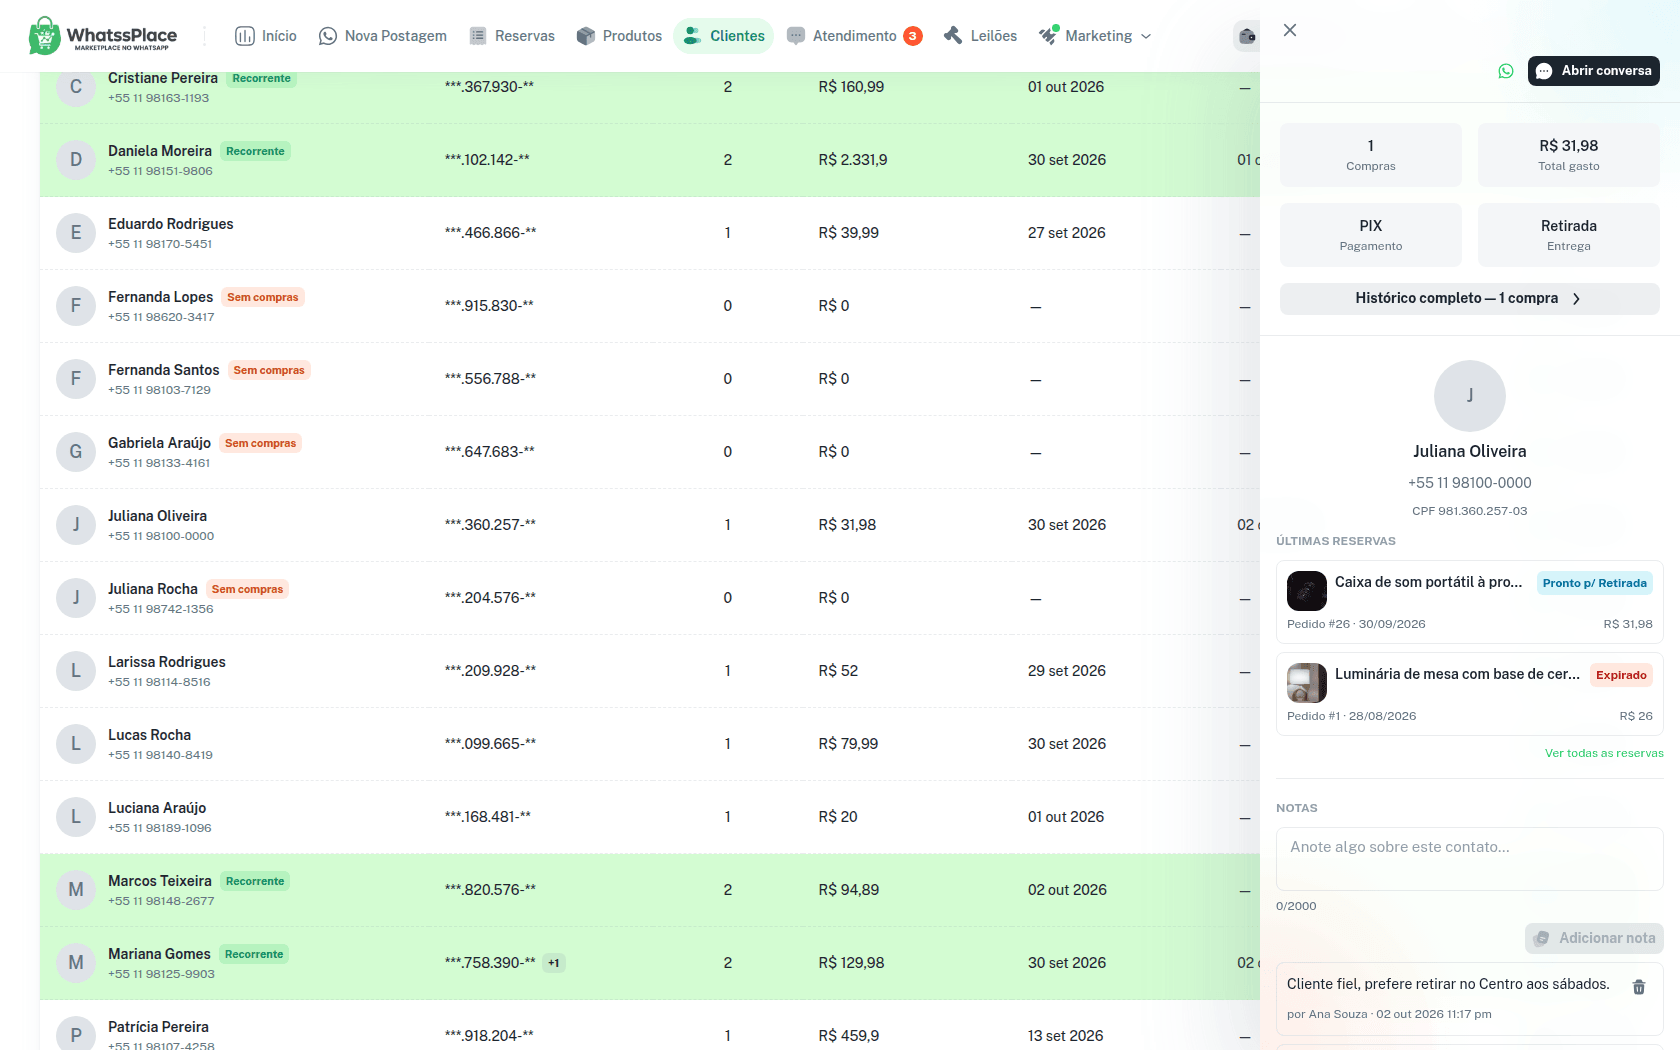Select Daniela Moreira's D avatar

coord(76,160)
